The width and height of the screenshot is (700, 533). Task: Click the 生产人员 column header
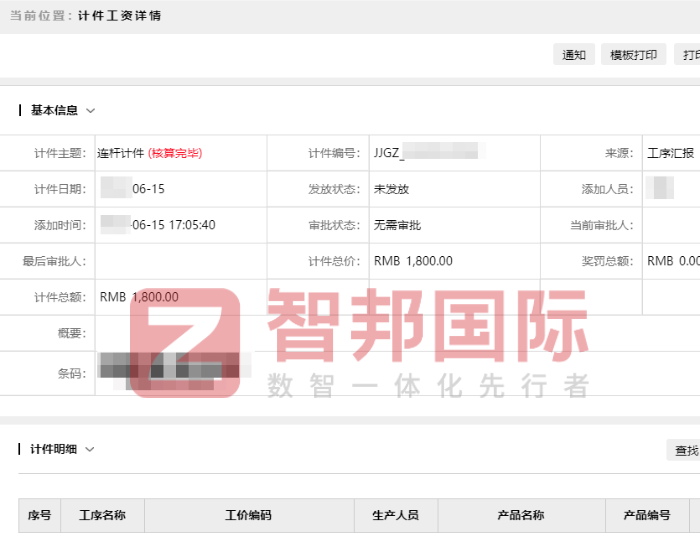[x=395, y=516]
